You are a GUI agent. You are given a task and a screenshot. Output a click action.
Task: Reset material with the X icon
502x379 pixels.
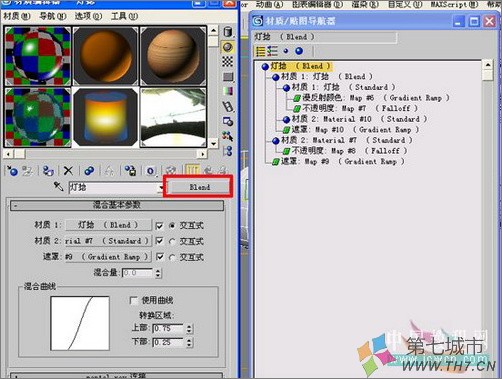tap(68, 171)
